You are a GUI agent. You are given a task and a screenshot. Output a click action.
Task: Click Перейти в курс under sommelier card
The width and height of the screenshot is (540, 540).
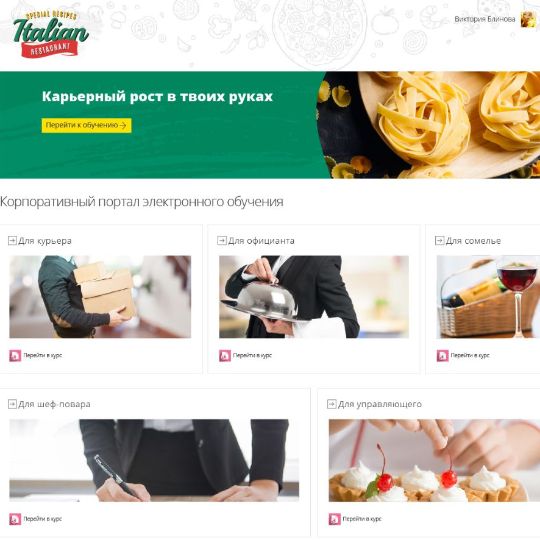point(470,355)
